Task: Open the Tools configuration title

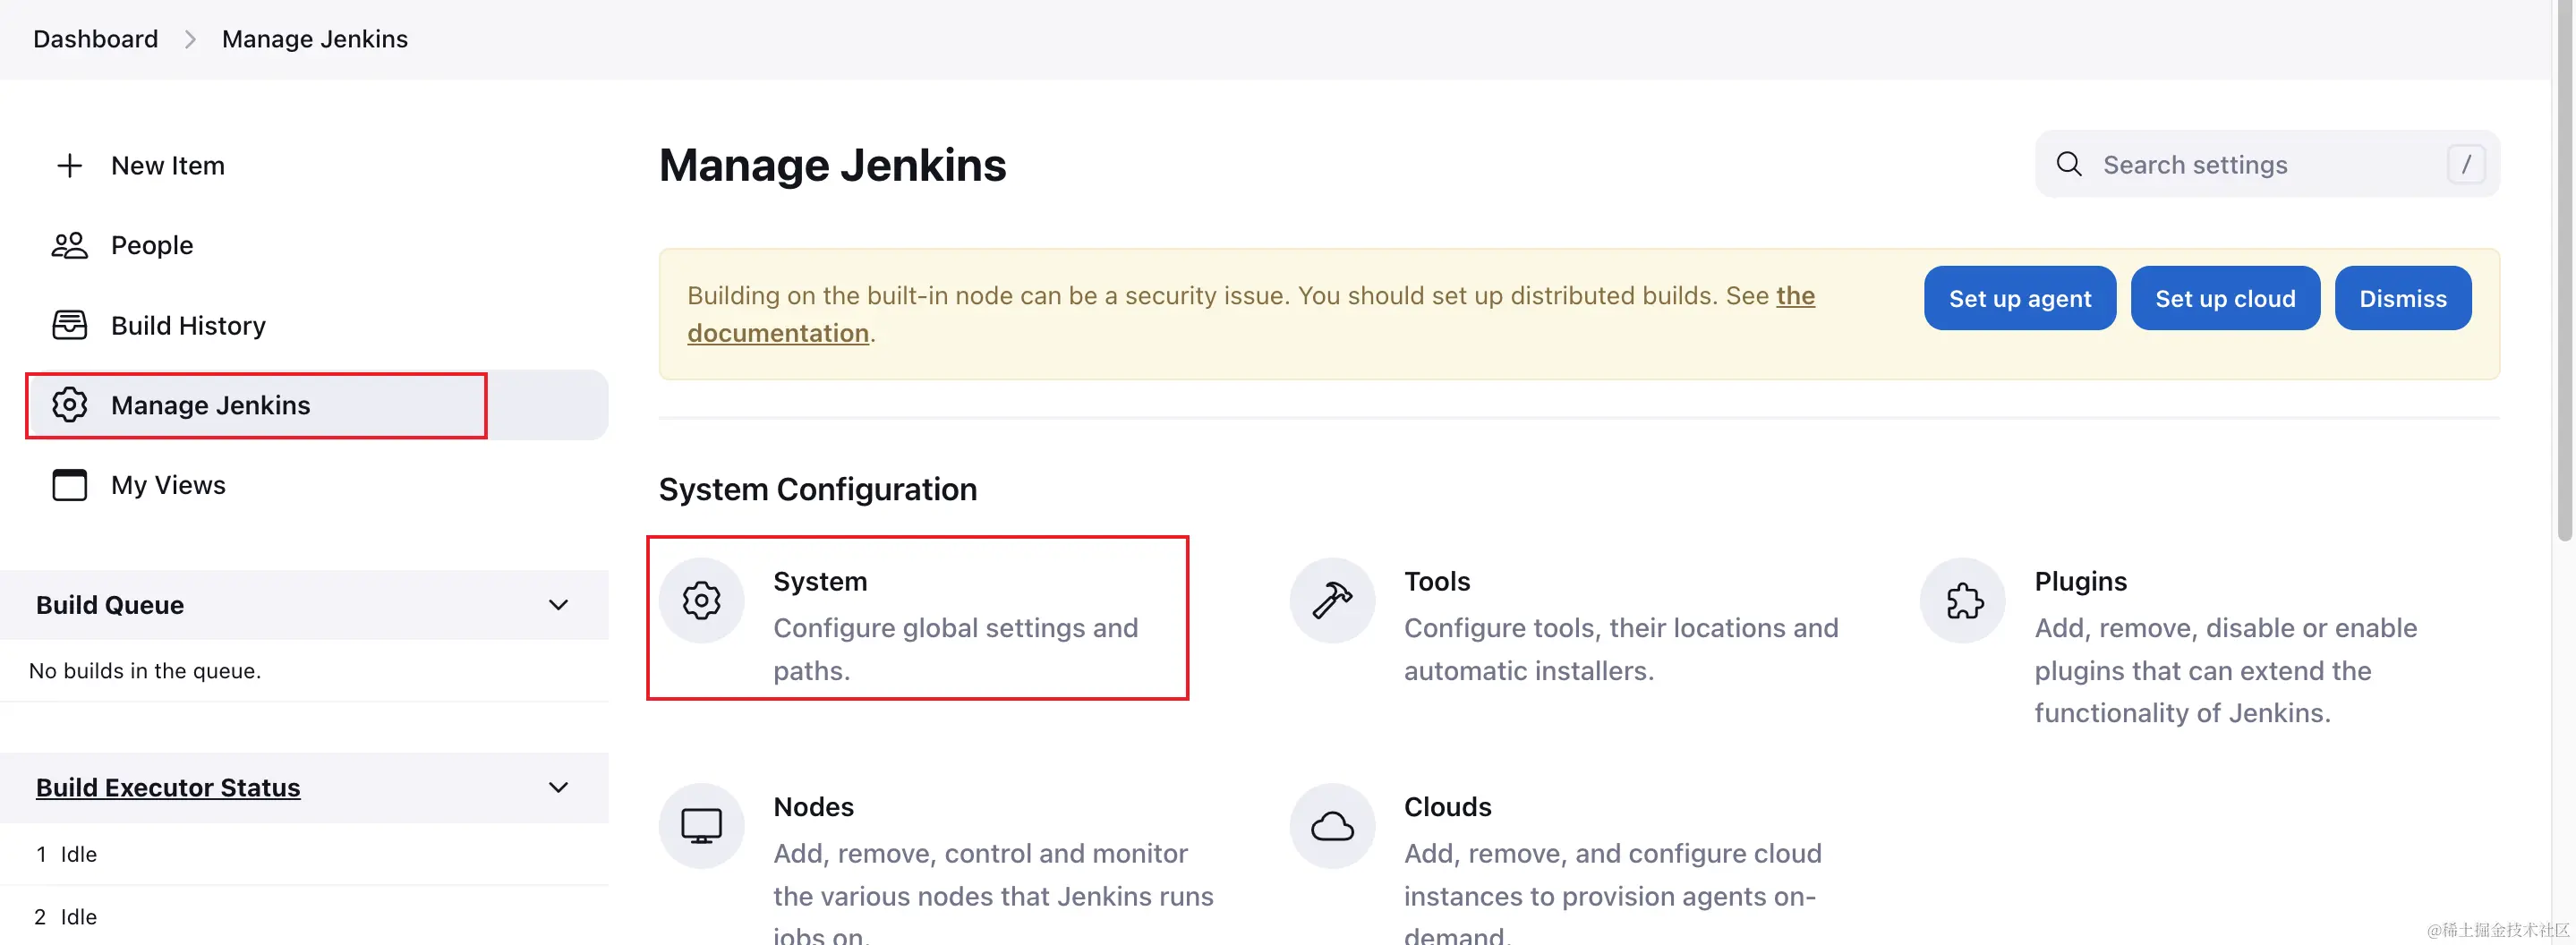Action: tap(1437, 581)
